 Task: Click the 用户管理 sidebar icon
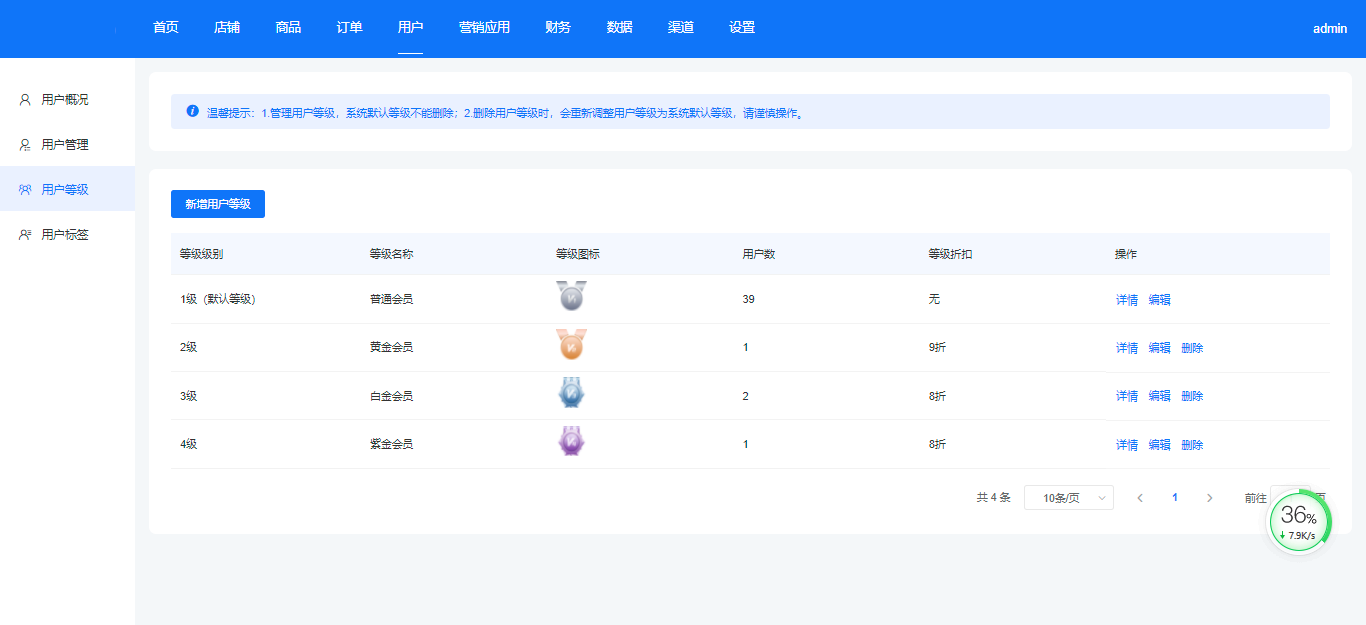click(x=26, y=145)
